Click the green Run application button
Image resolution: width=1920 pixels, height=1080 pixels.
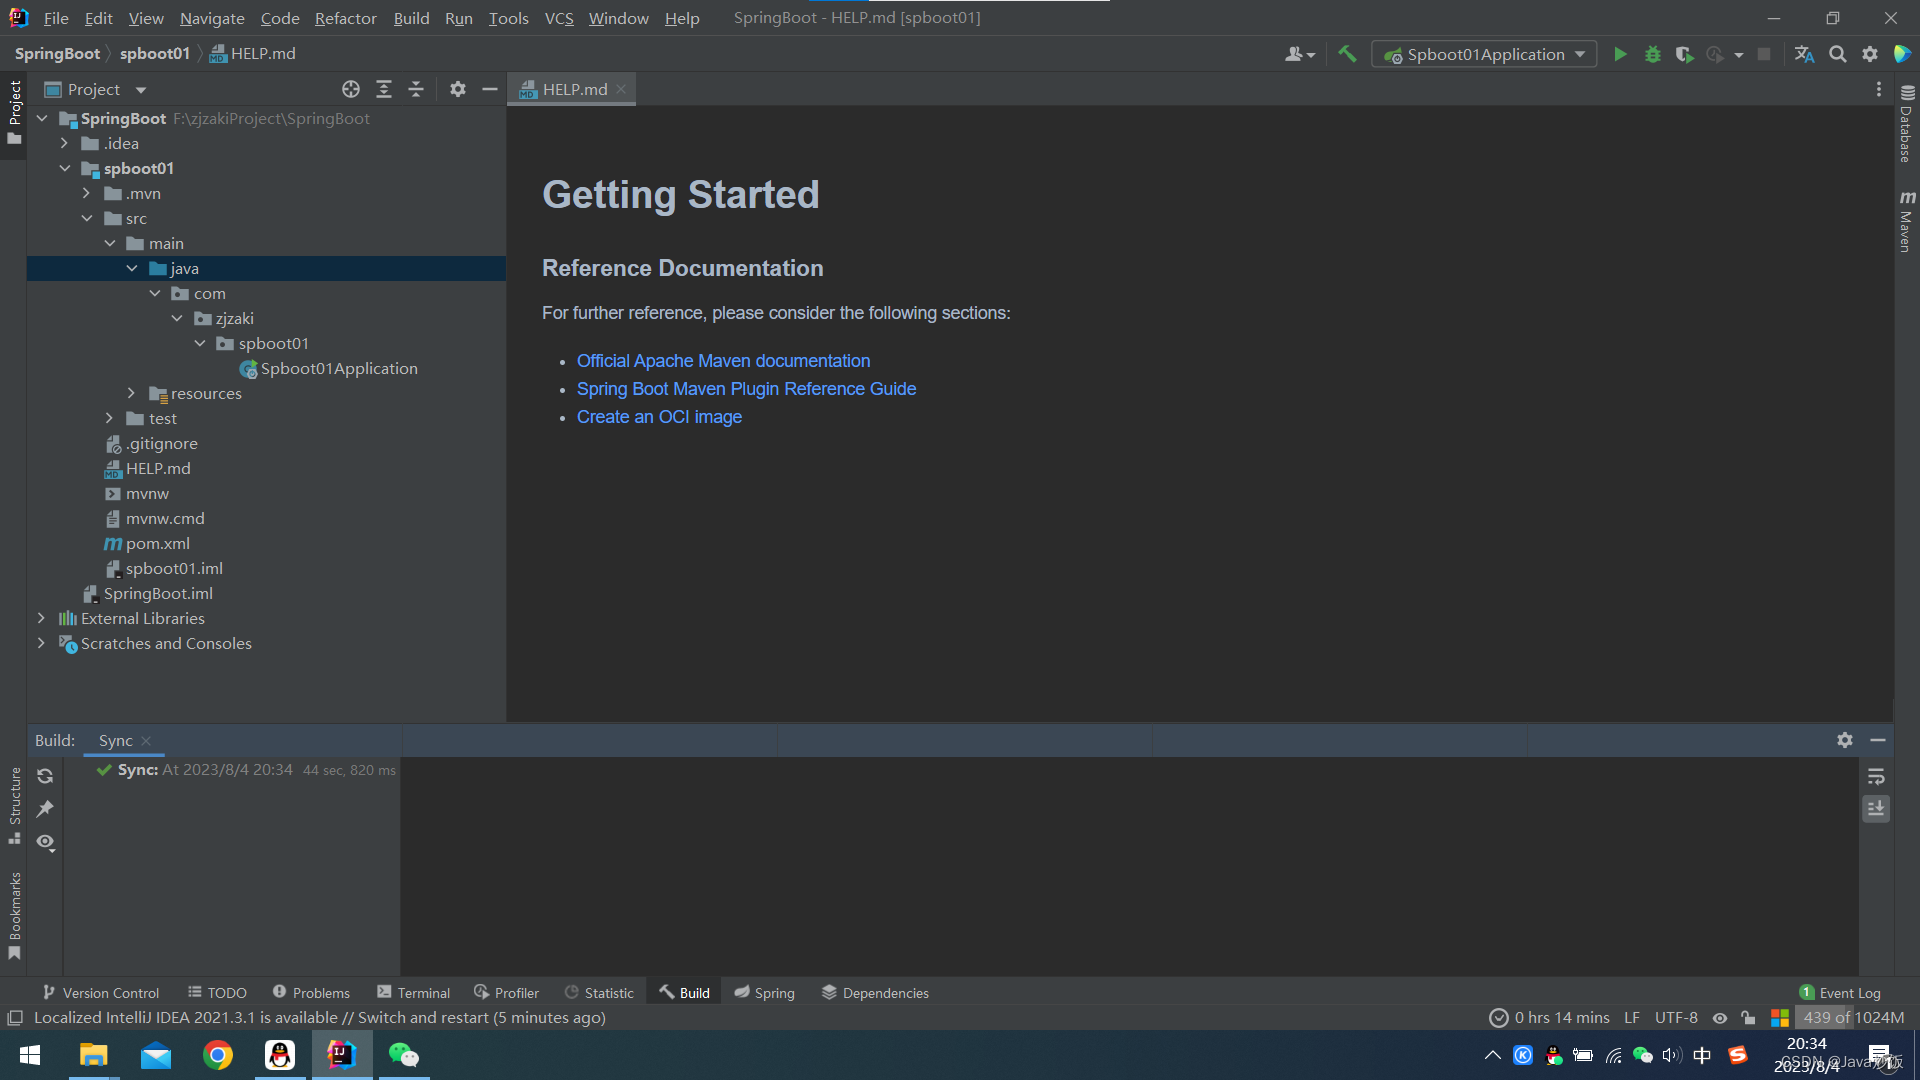pos(1620,55)
